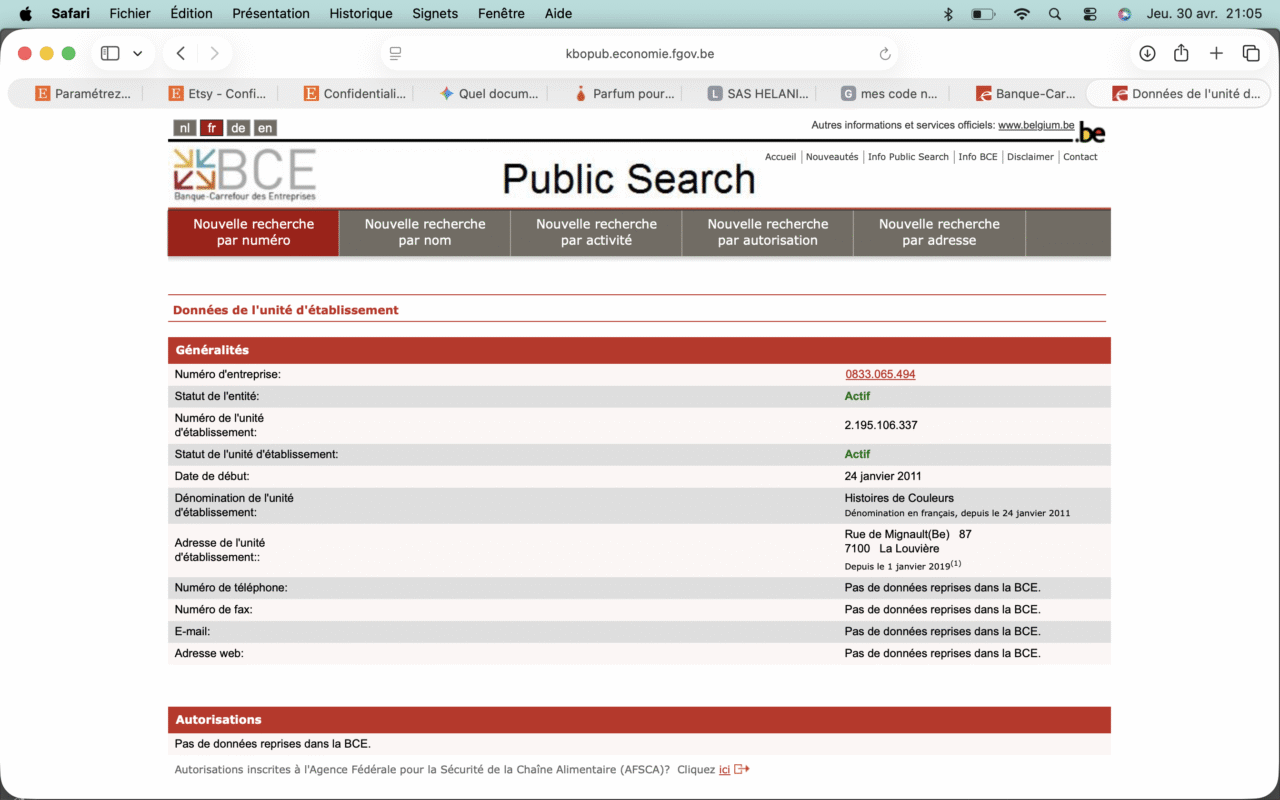Switch language to nl

click(x=184, y=128)
